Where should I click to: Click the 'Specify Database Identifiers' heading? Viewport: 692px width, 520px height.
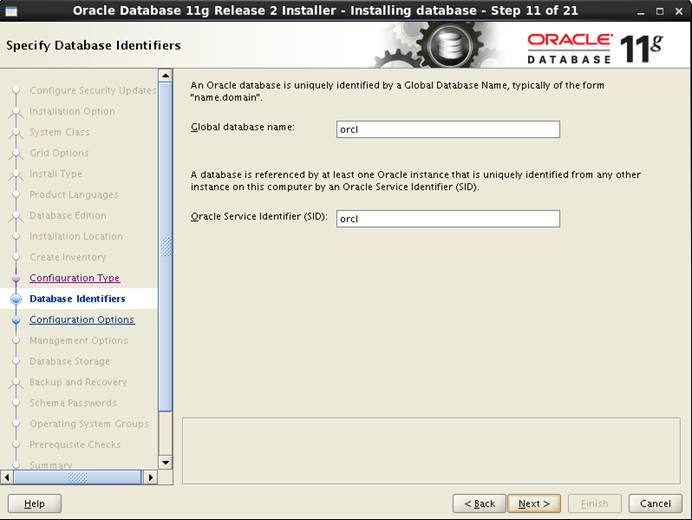(x=94, y=45)
